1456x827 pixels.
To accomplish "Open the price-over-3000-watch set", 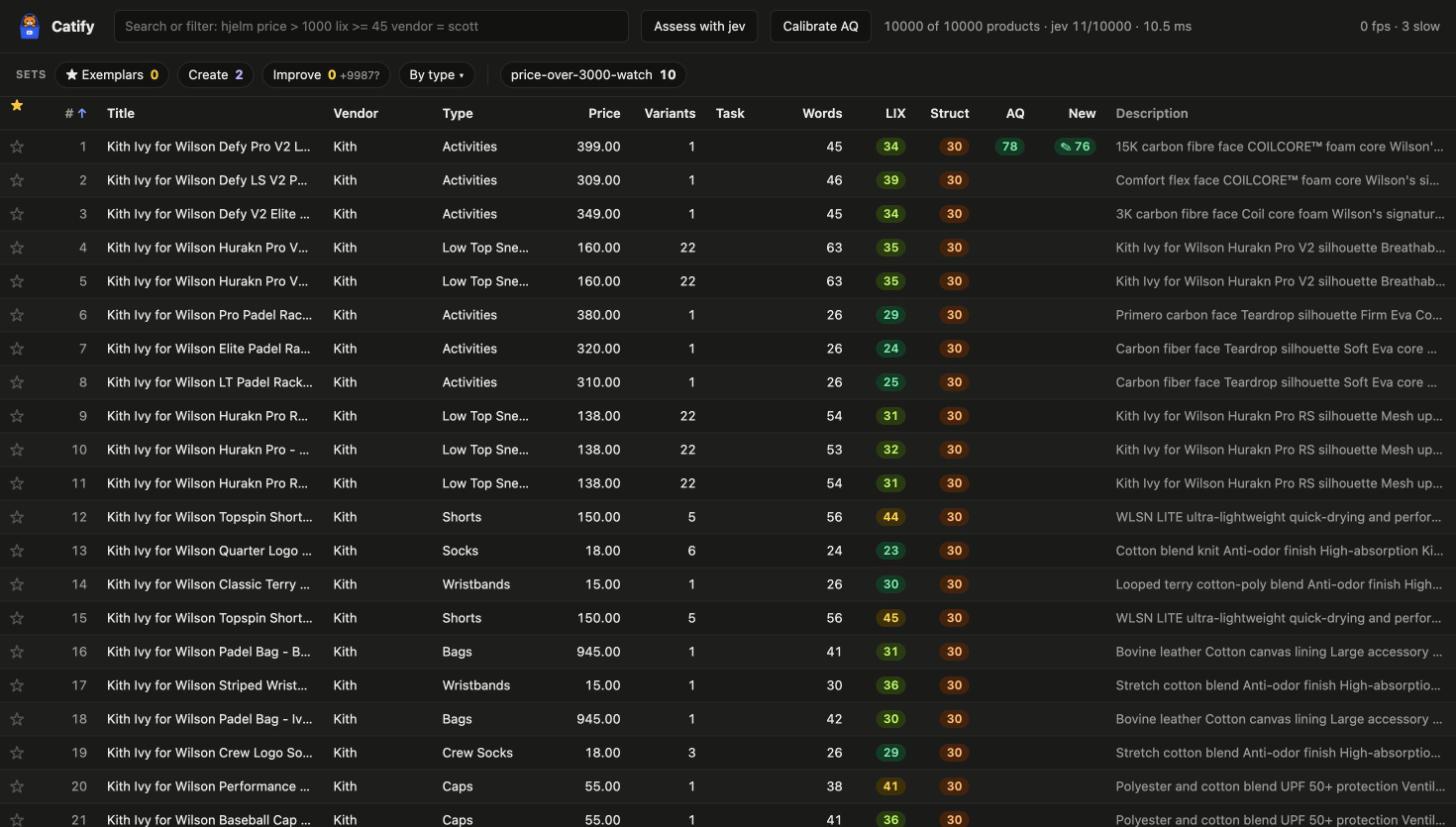I will [x=593, y=75].
